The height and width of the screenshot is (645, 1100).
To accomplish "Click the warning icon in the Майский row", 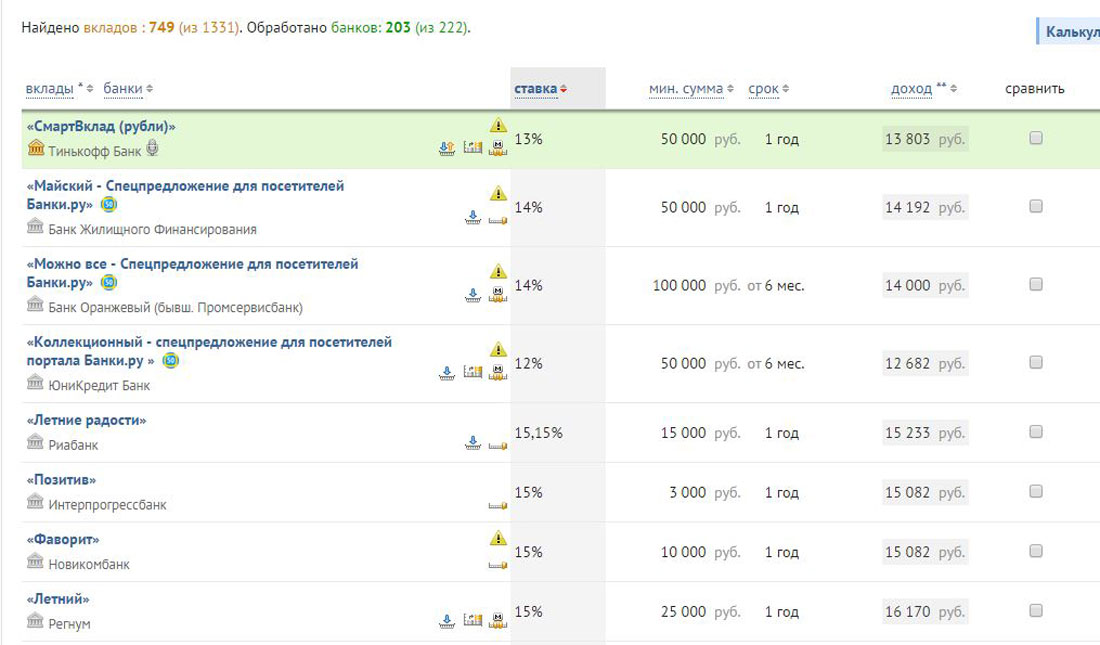I will (498, 193).
